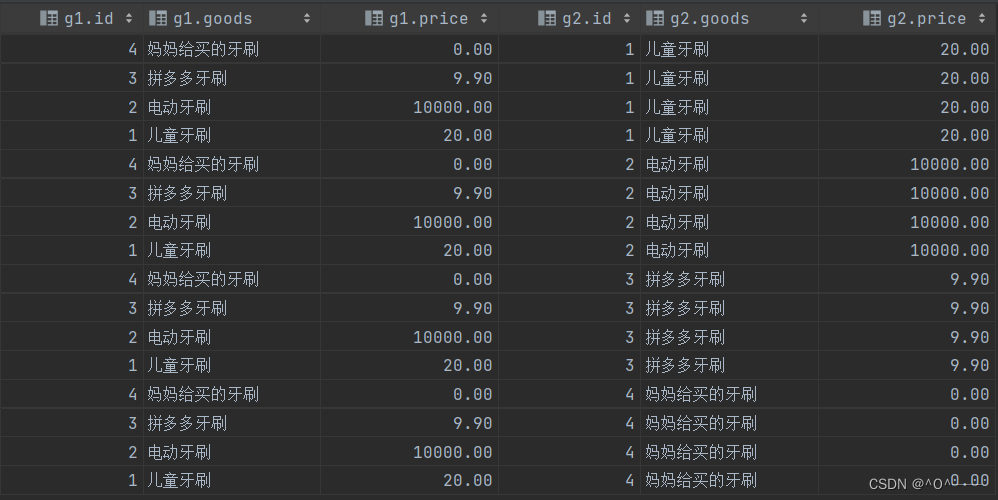
Task: Click the table icon beside g1.goods header
Action: click(x=157, y=18)
